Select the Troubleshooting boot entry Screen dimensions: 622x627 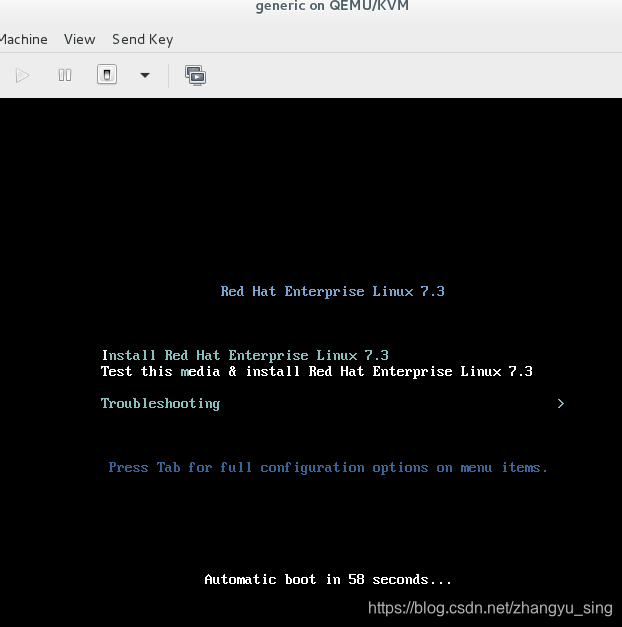(x=160, y=403)
